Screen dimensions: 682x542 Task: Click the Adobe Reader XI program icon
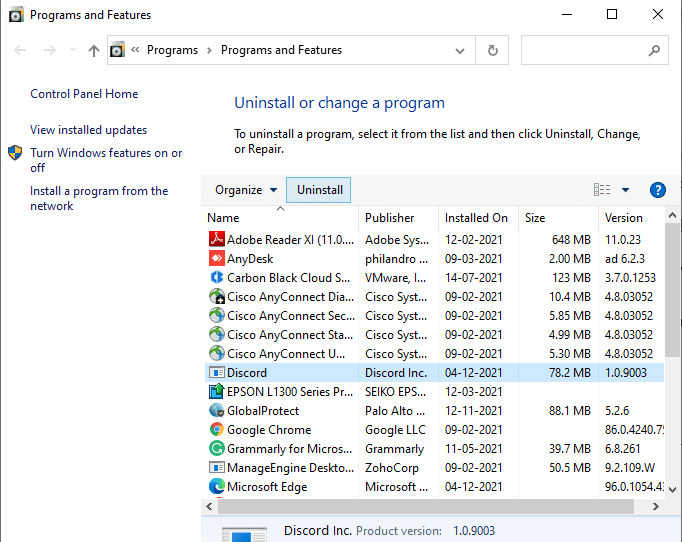click(x=217, y=239)
